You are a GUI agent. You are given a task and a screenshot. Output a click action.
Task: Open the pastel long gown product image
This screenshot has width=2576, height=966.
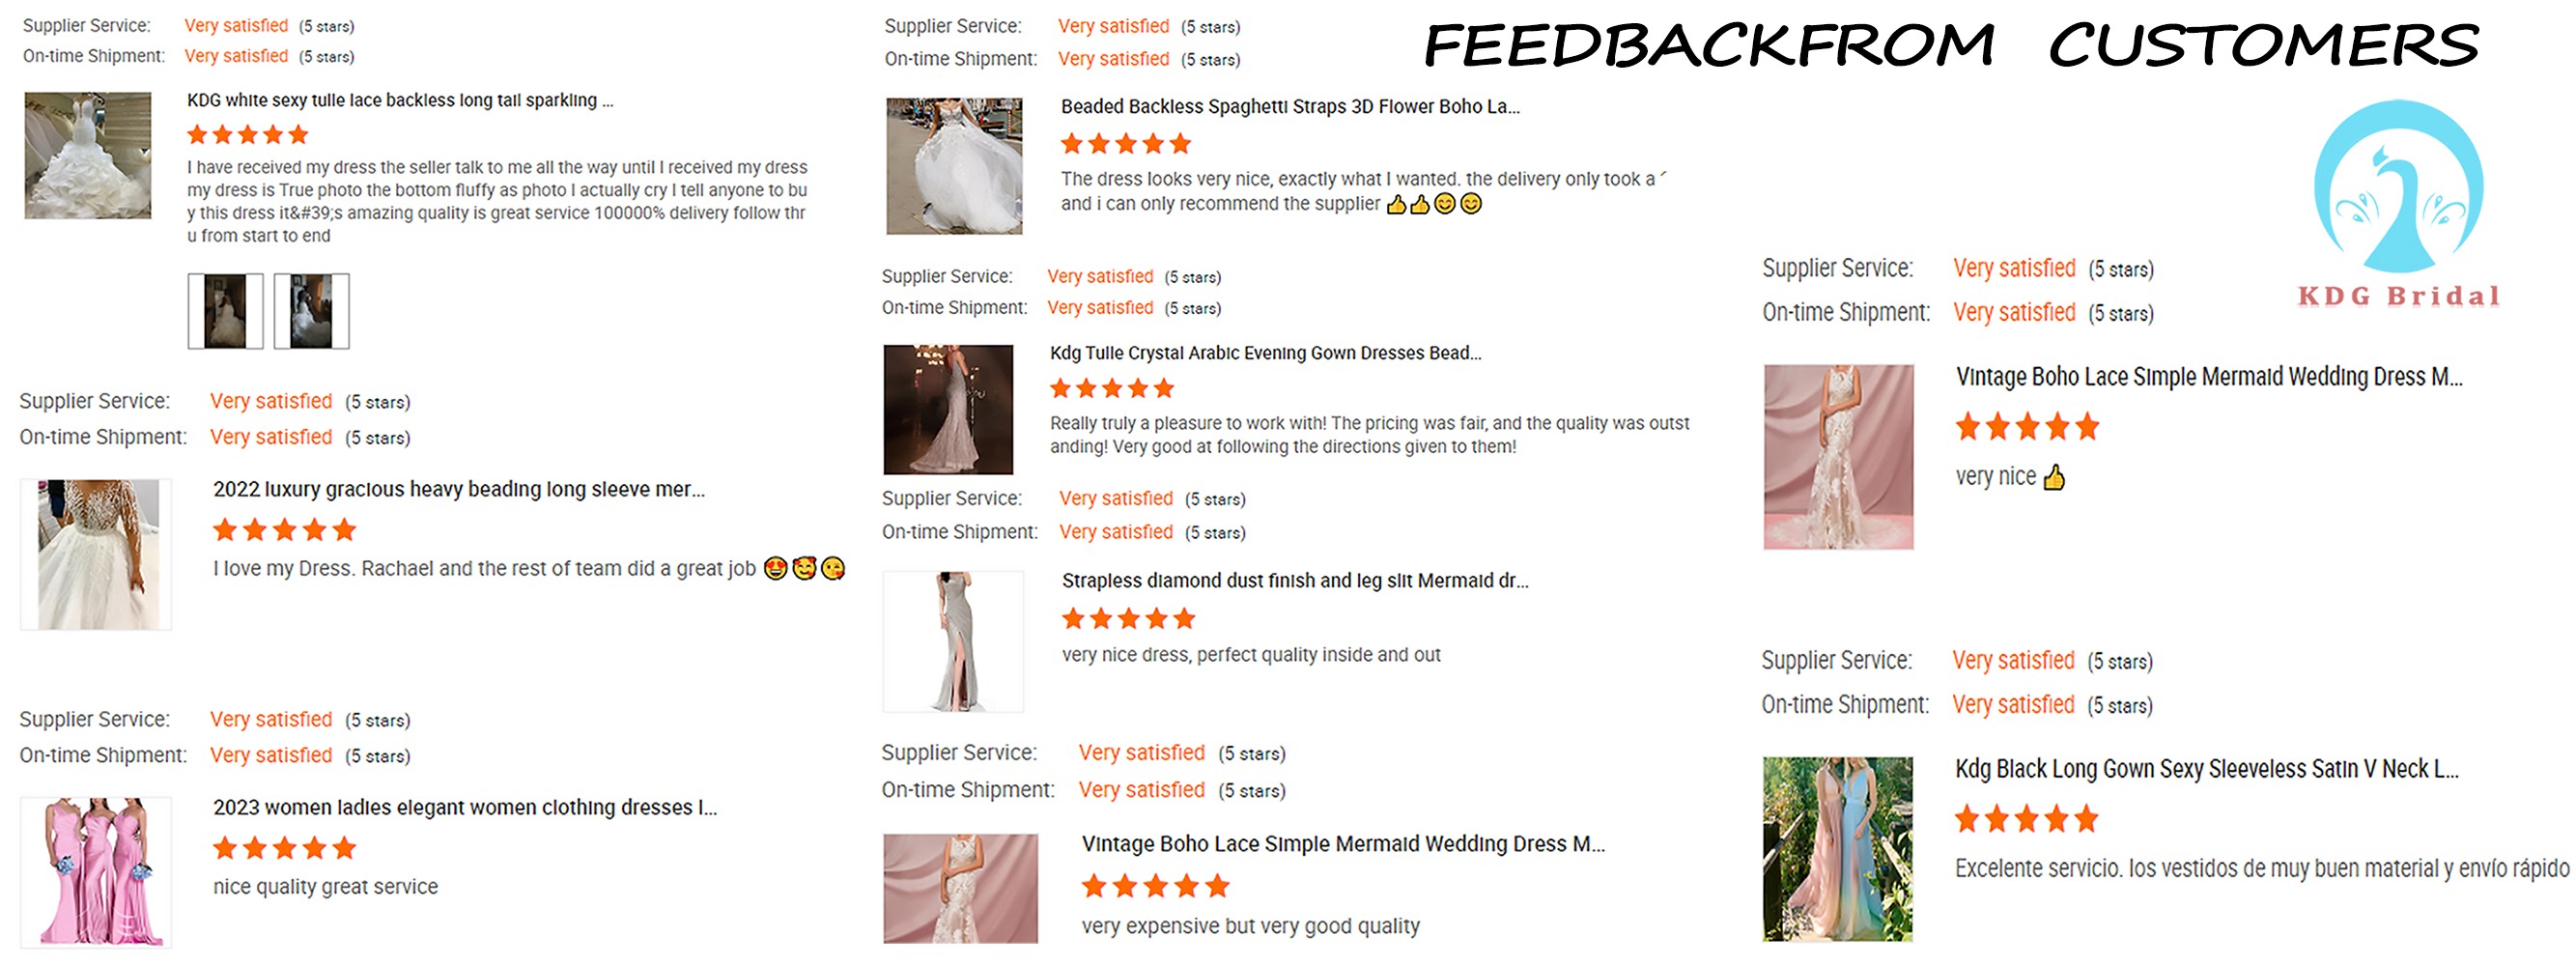coord(1838,849)
